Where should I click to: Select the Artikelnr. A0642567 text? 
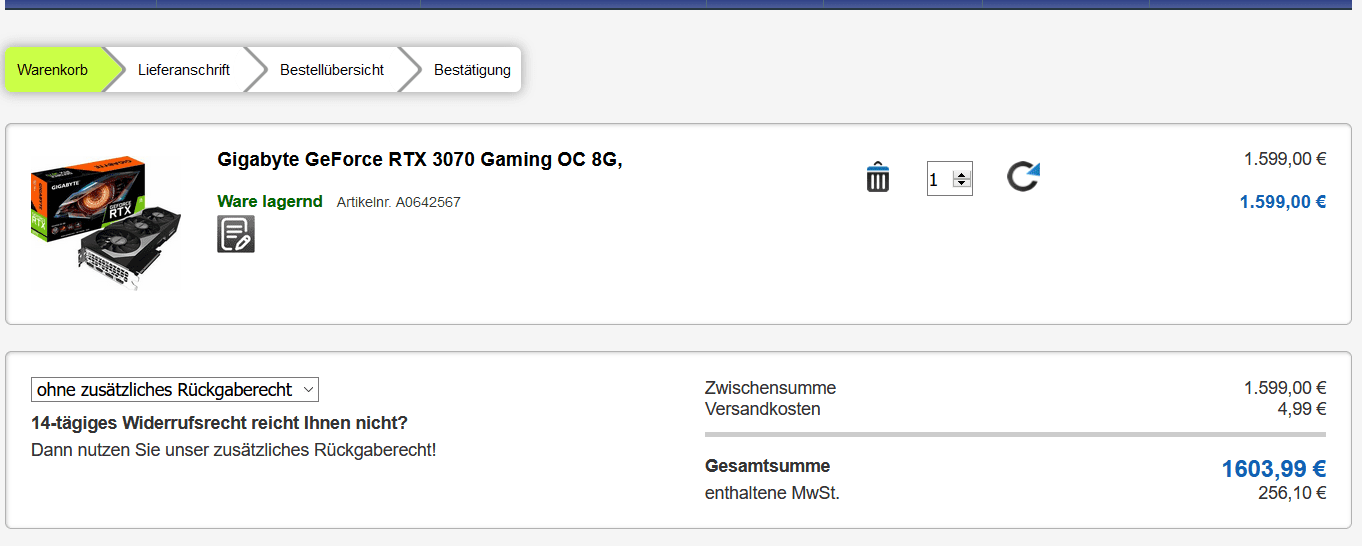pos(399,202)
